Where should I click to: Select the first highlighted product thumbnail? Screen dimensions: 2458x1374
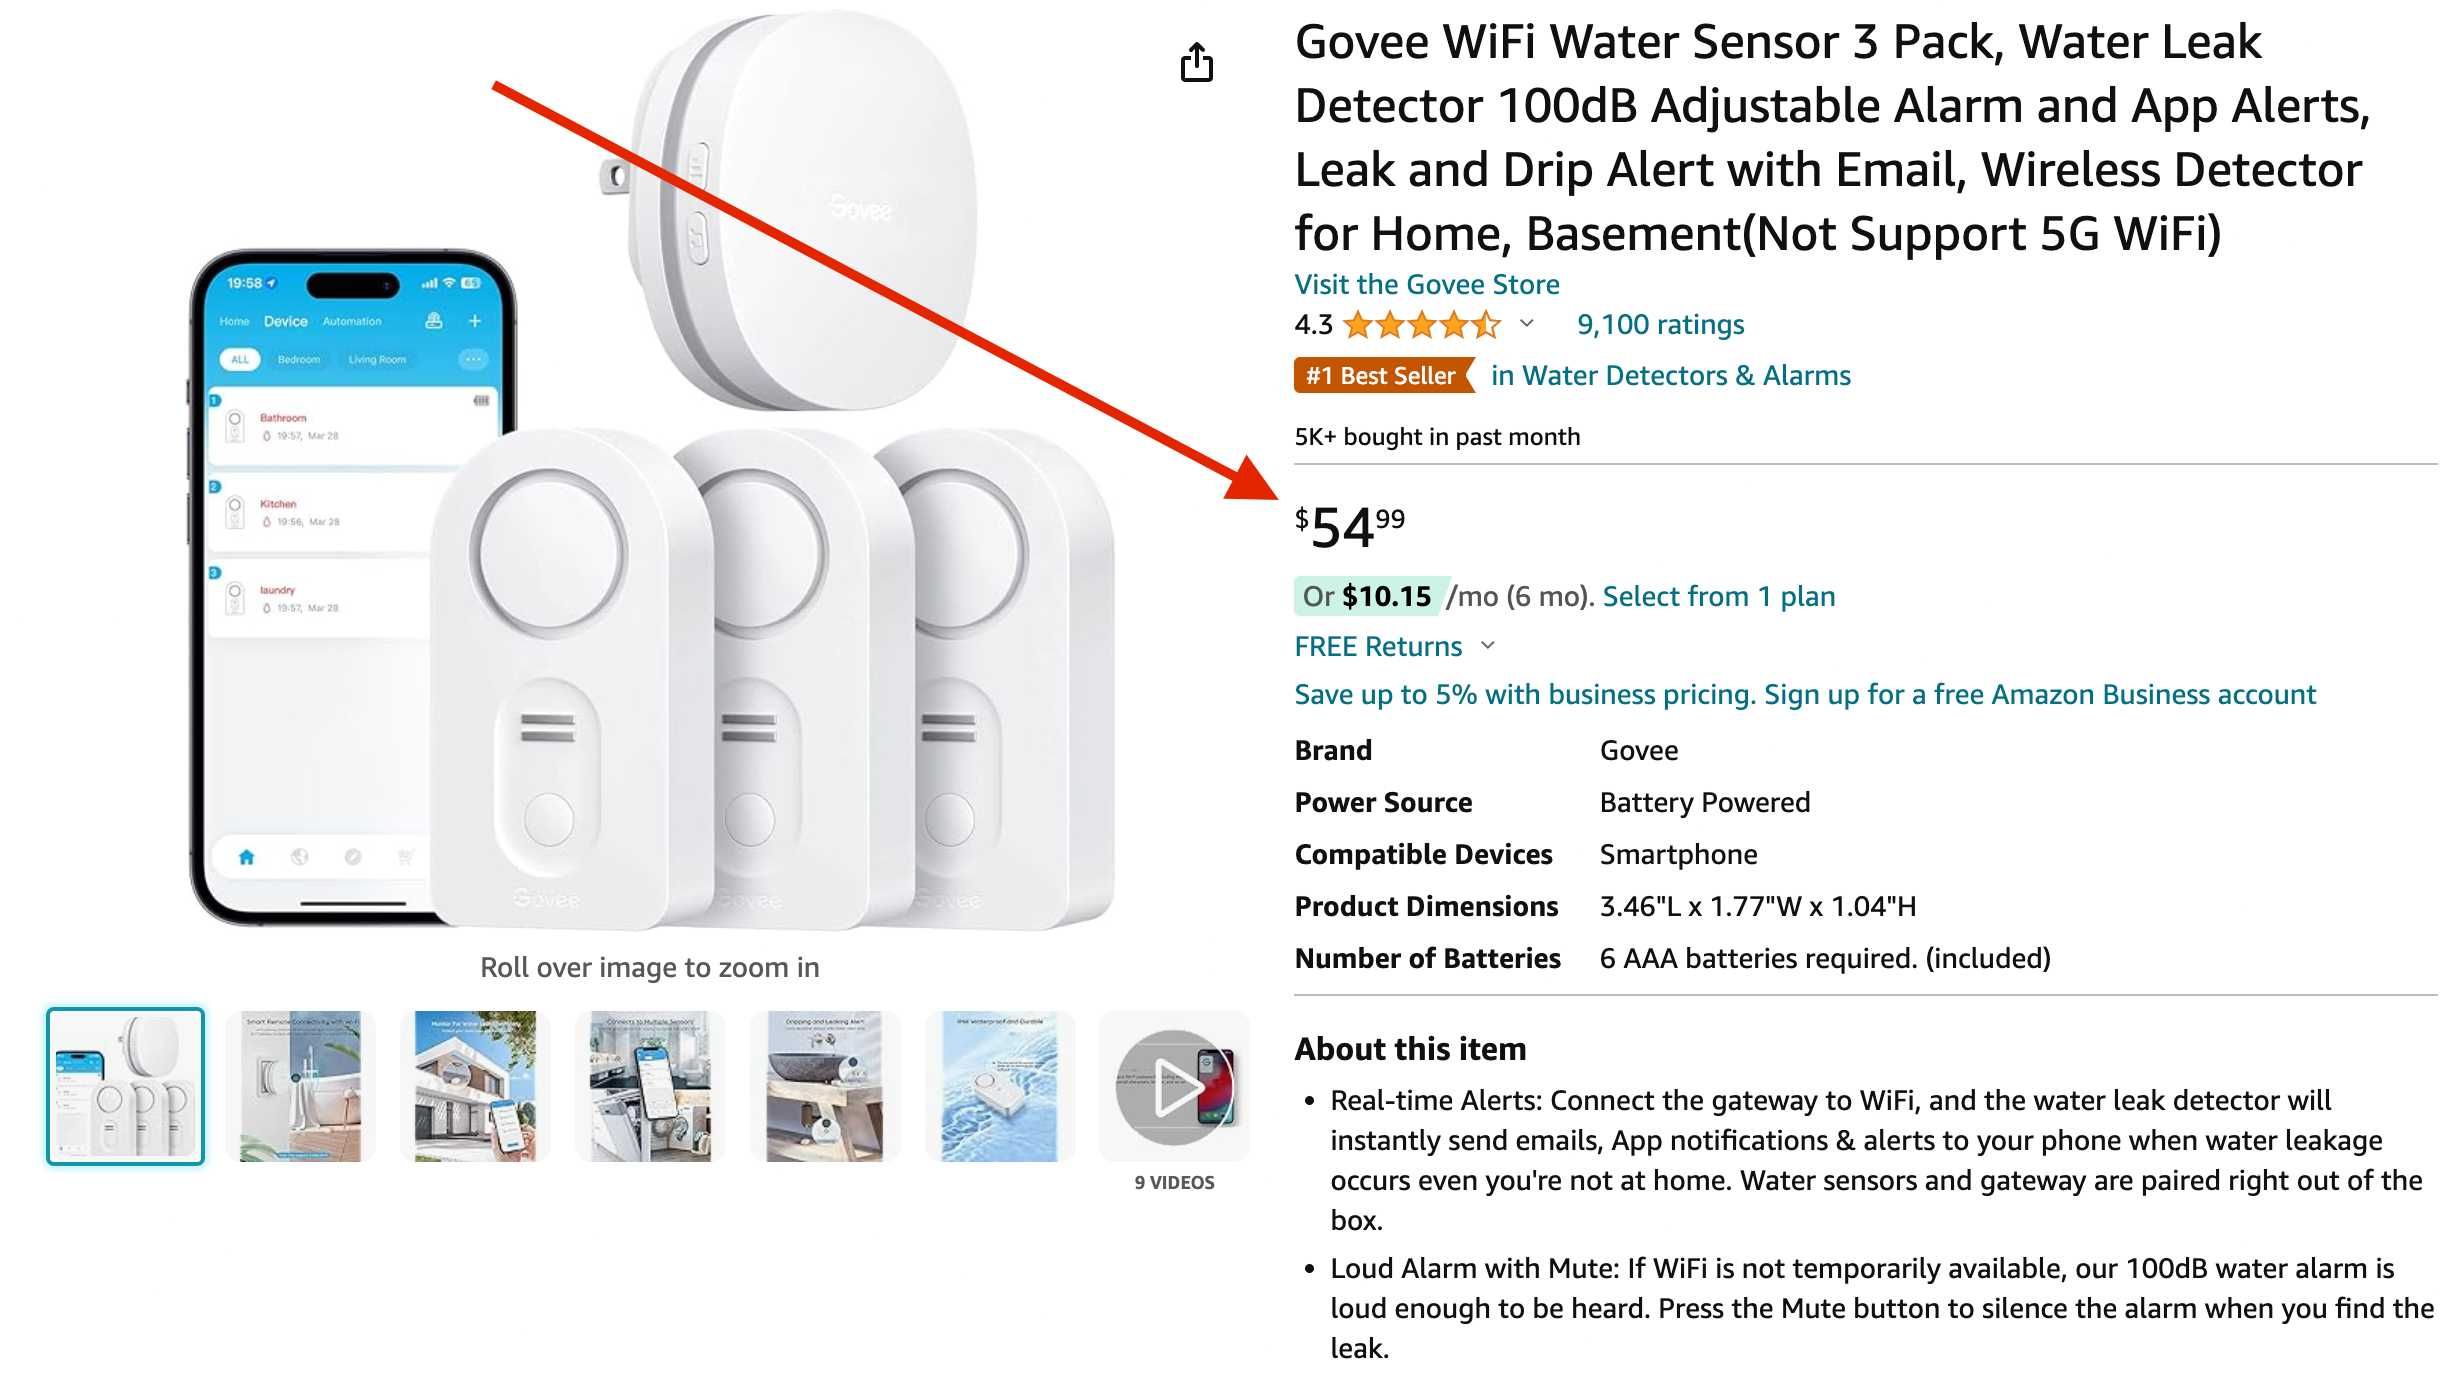[125, 1086]
